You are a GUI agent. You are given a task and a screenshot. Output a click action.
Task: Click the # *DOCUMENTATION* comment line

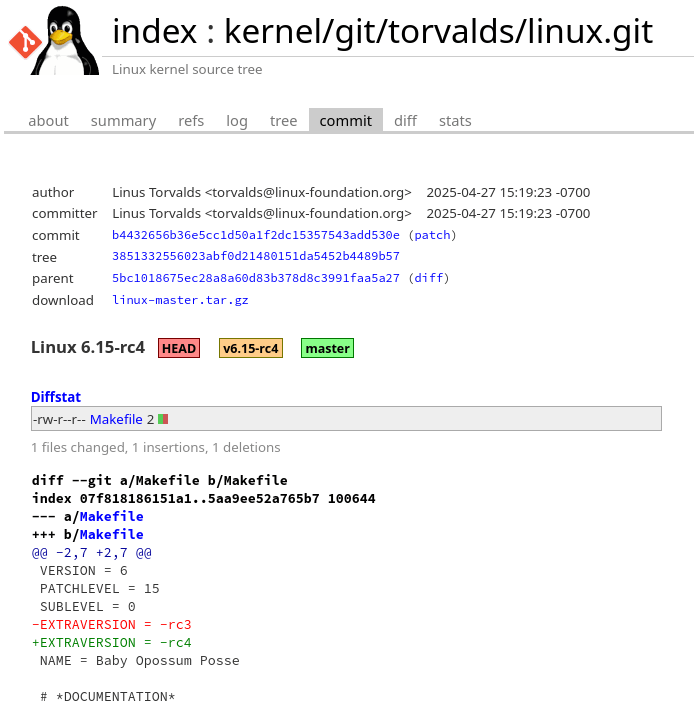107,697
